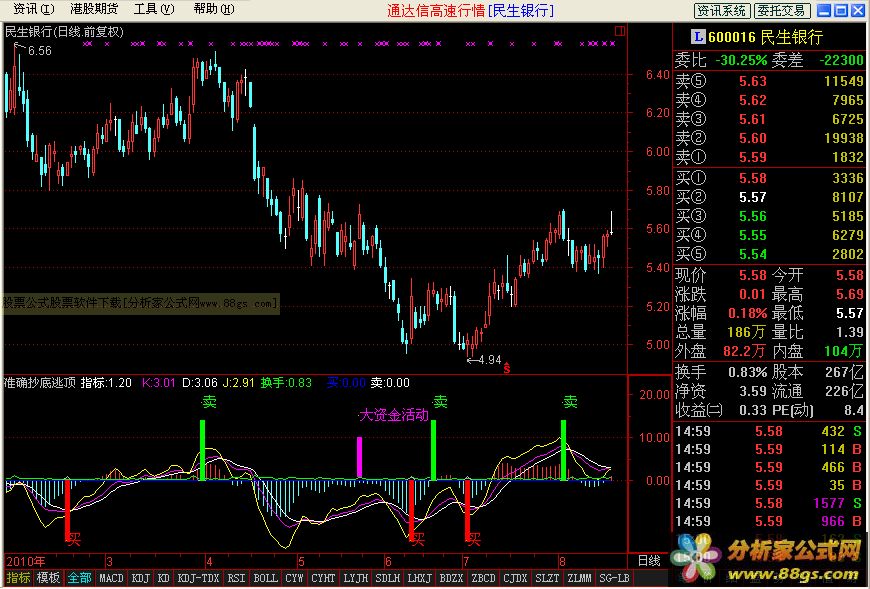Click the 准确抄底逃顶 indicator name
Image resolution: width=870 pixels, height=589 pixels.
tap(40, 383)
